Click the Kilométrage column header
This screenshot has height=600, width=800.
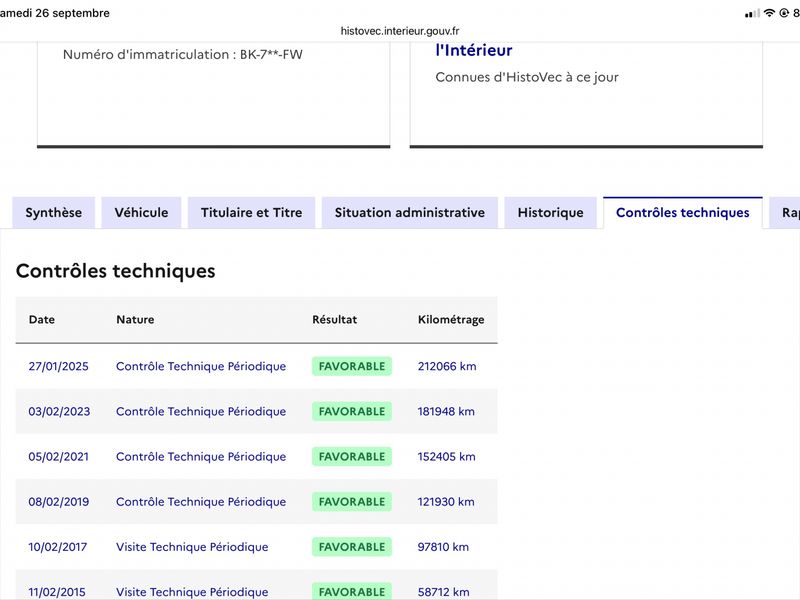451,319
